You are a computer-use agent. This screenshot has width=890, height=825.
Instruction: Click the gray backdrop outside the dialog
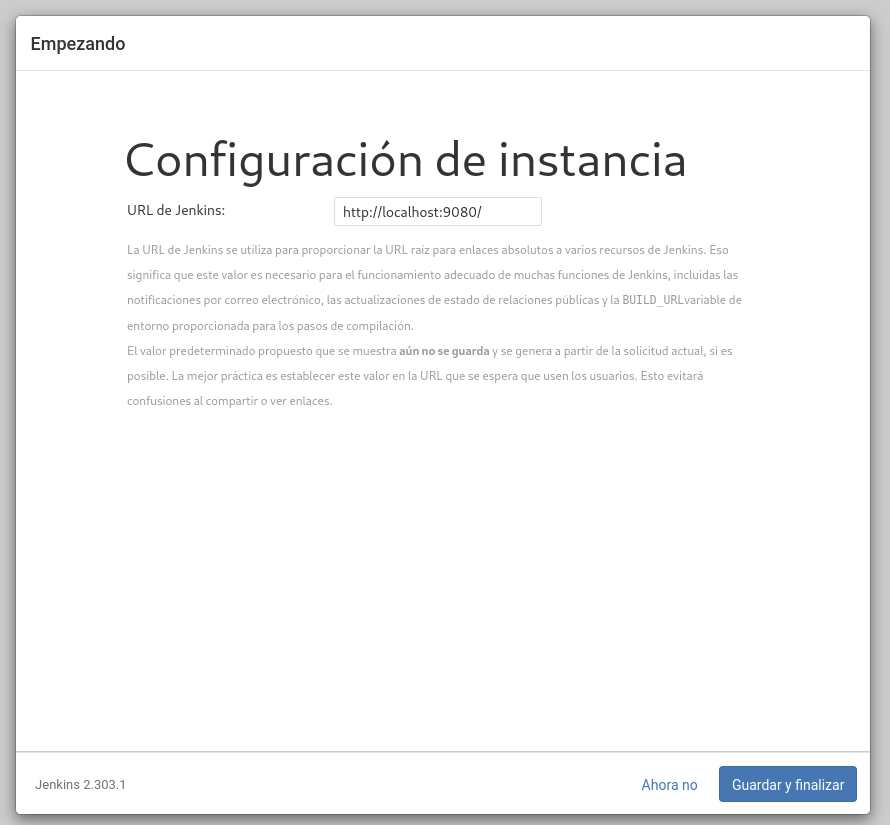point(880,400)
